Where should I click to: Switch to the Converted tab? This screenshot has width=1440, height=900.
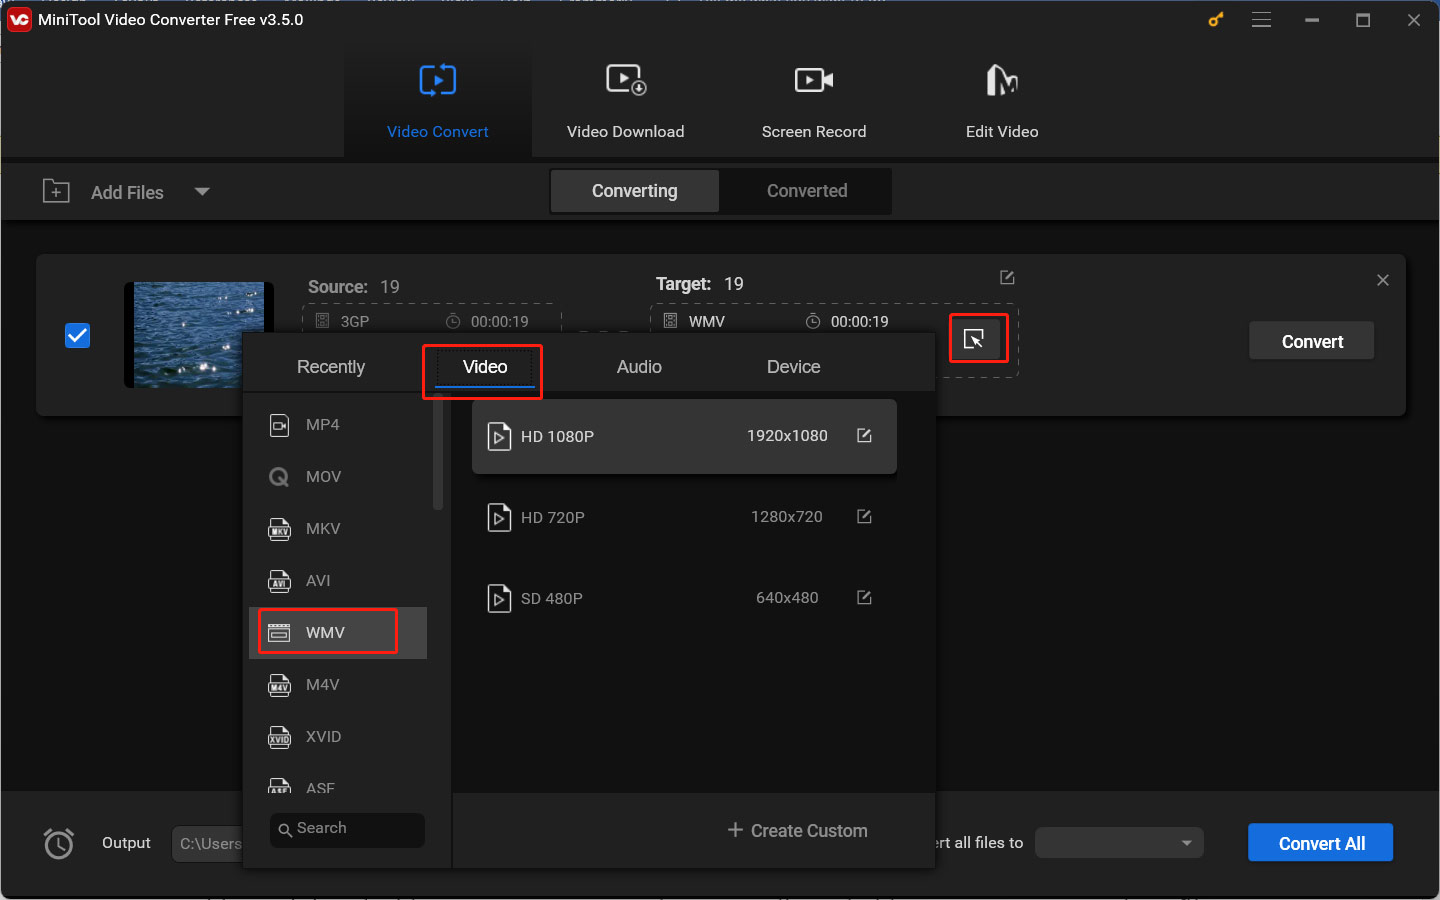(806, 191)
